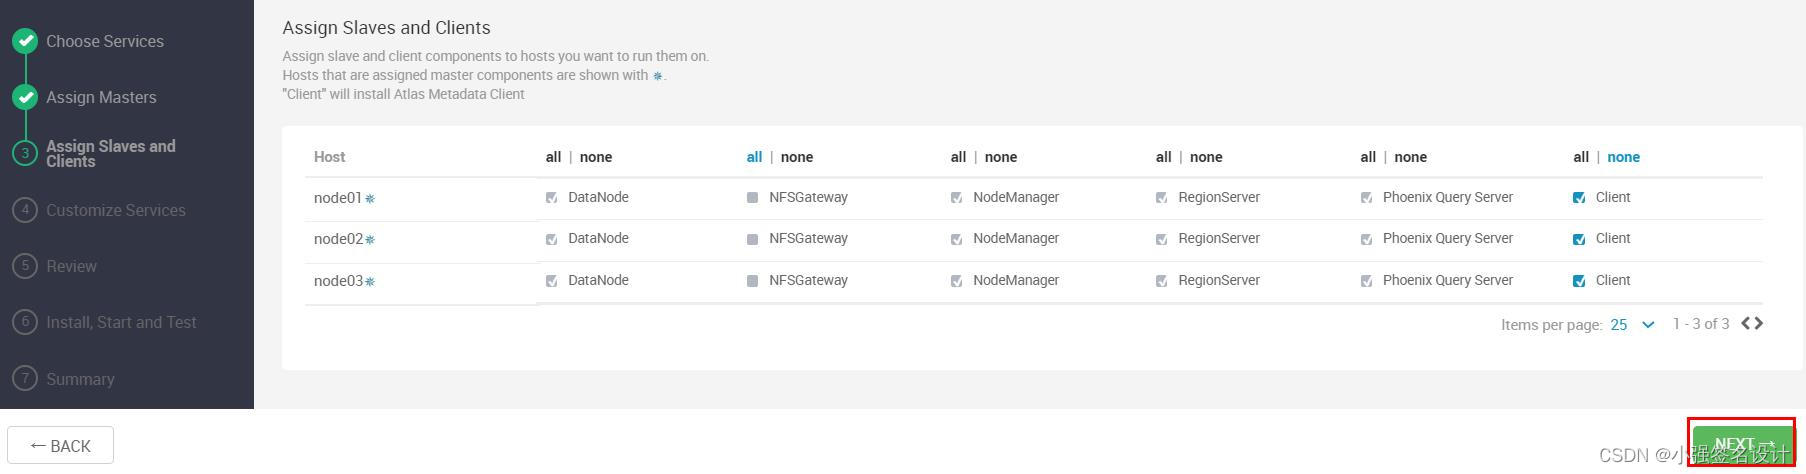Open the items per page dropdown
This screenshot has height=474, width=1806.
pos(1632,324)
